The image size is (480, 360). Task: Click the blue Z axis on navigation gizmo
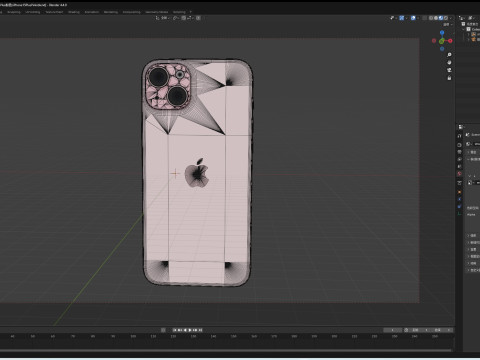pyautogui.click(x=442, y=33)
